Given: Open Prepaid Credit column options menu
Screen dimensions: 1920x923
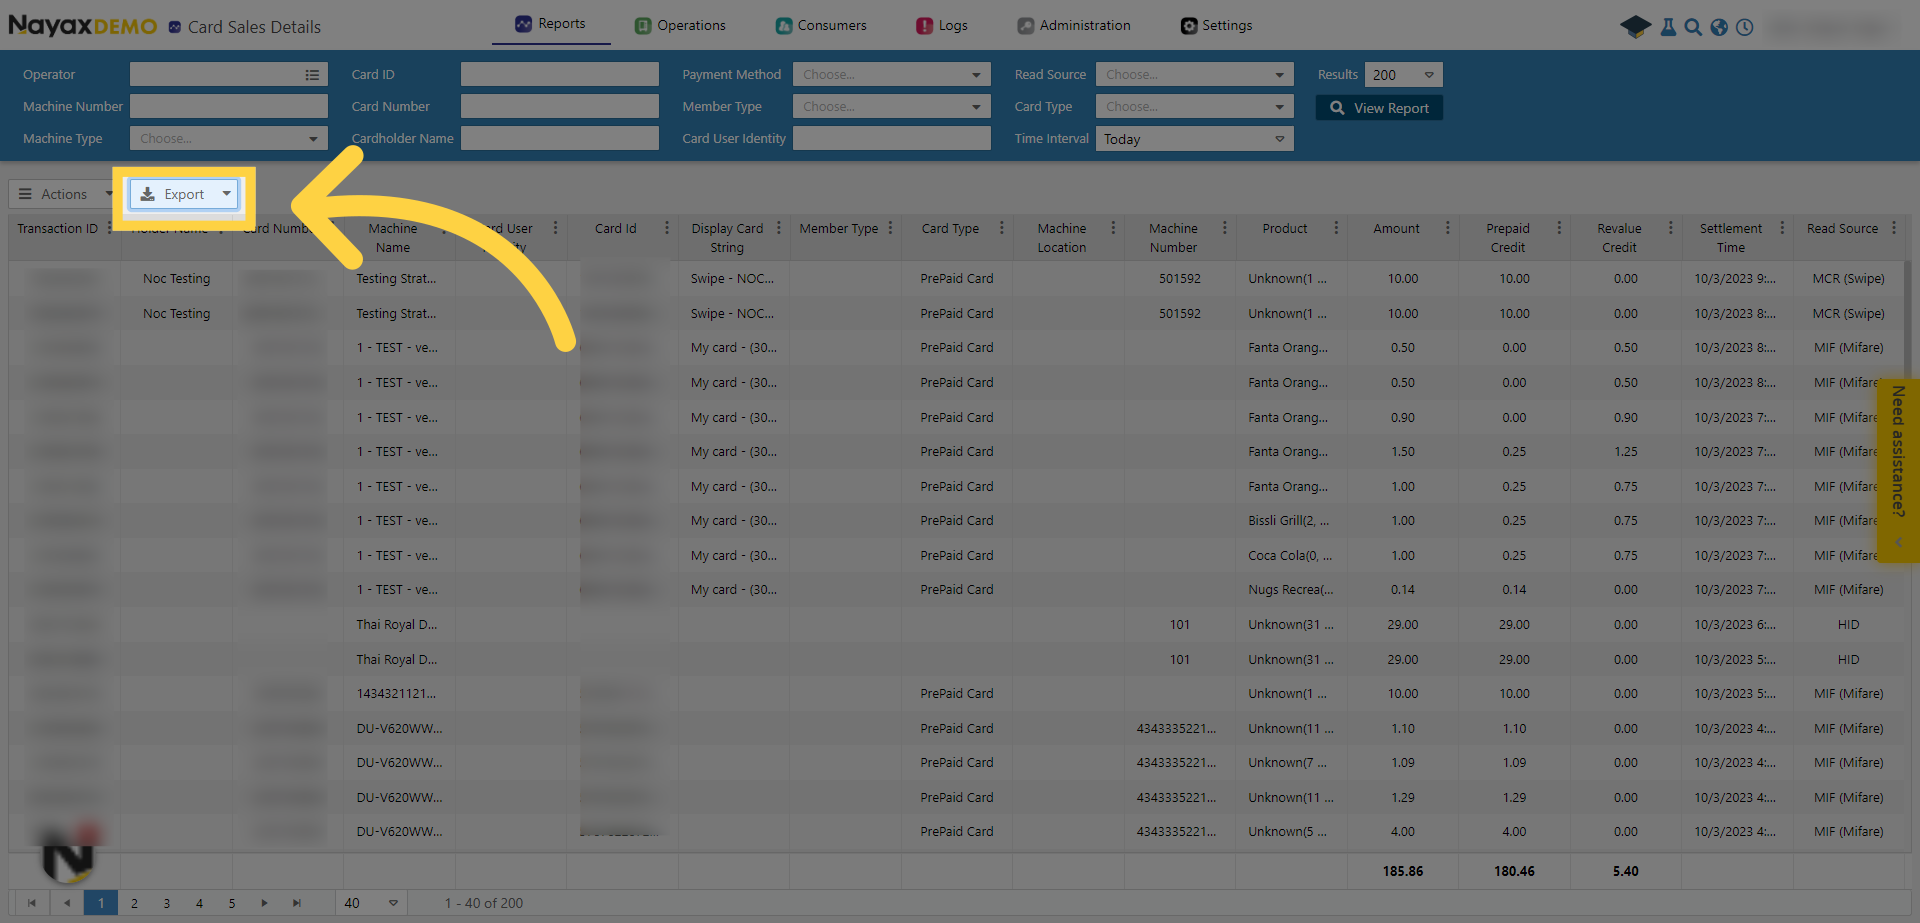Looking at the screenshot, I should [x=1559, y=228].
